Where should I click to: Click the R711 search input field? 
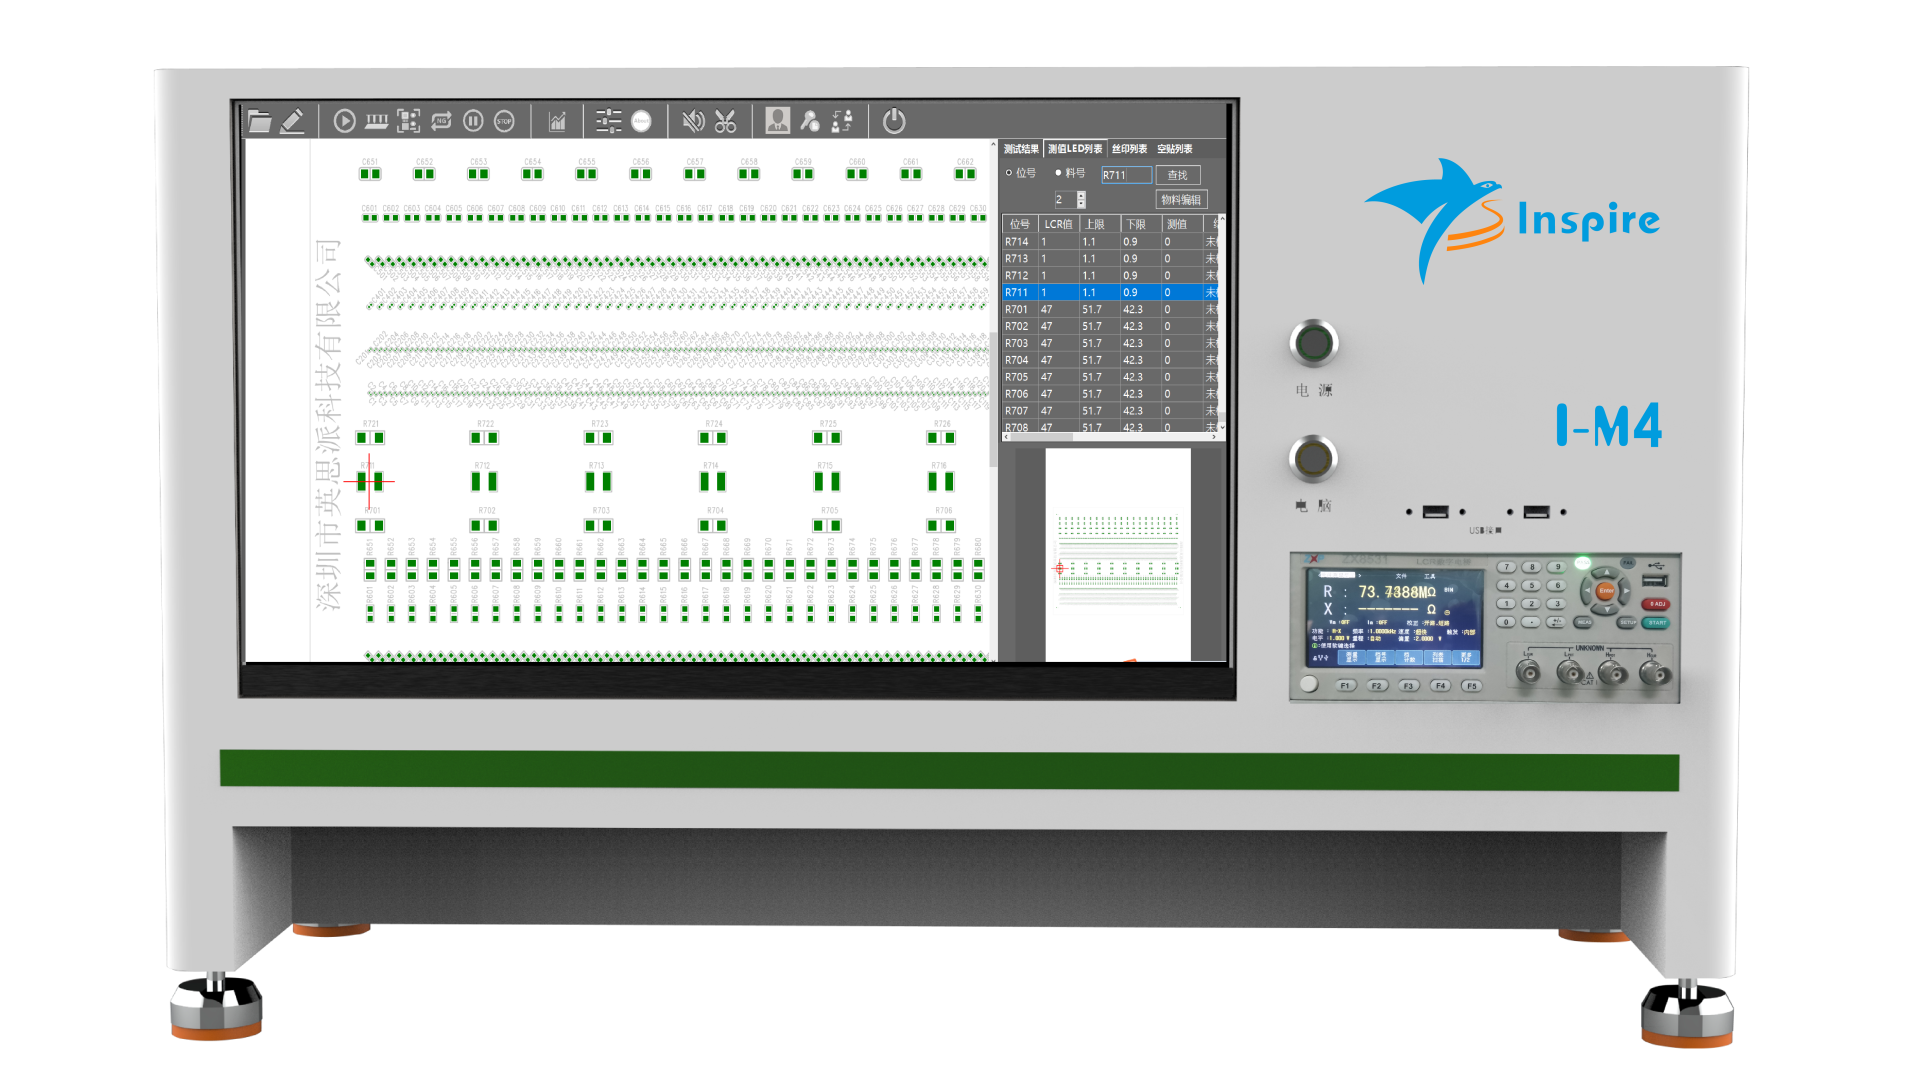(1125, 175)
